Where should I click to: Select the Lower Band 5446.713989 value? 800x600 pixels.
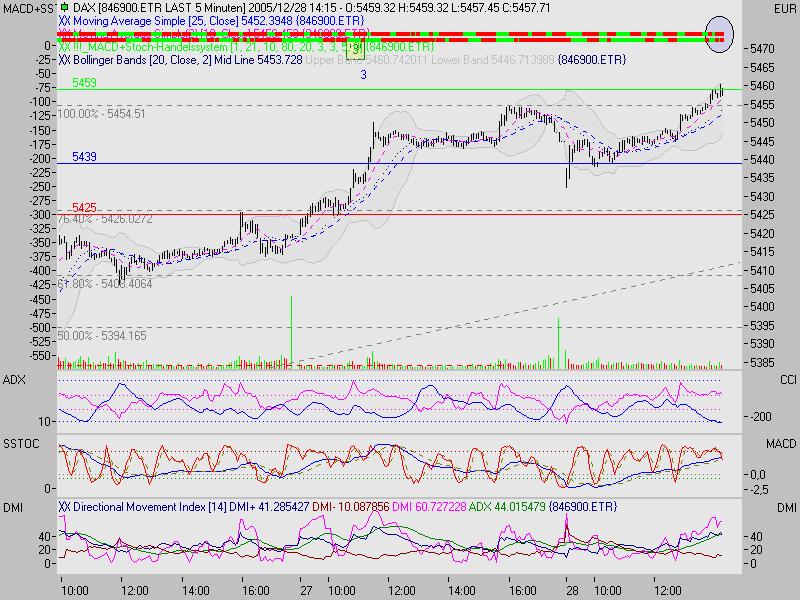(x=493, y=60)
